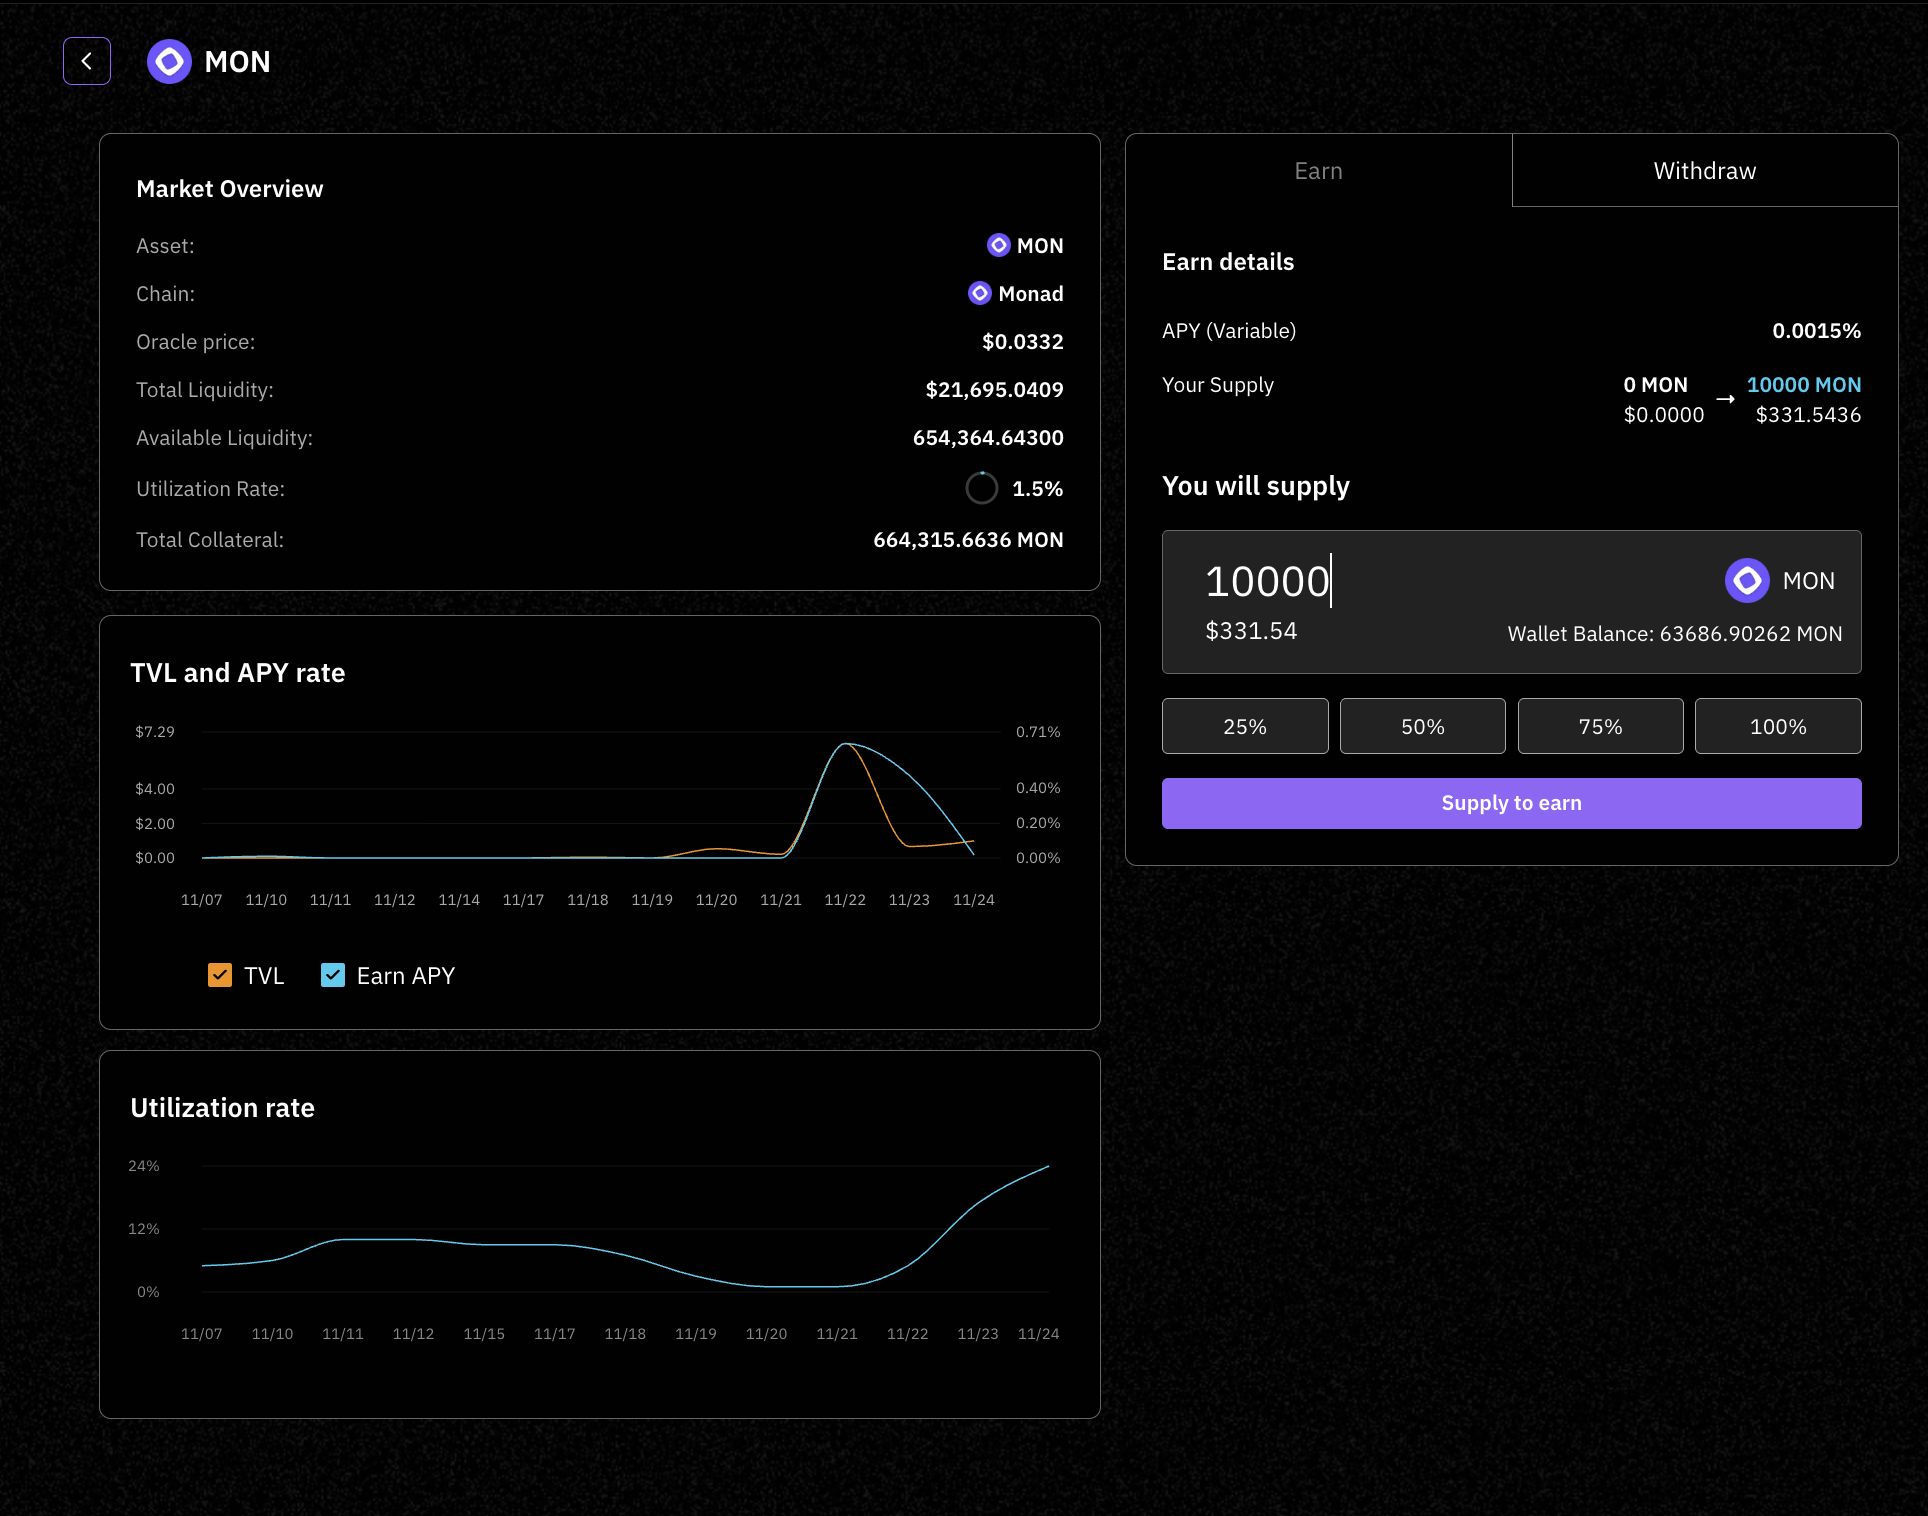Image resolution: width=1928 pixels, height=1516 pixels.
Task: Click the Wallet Balance text
Action: (1674, 634)
